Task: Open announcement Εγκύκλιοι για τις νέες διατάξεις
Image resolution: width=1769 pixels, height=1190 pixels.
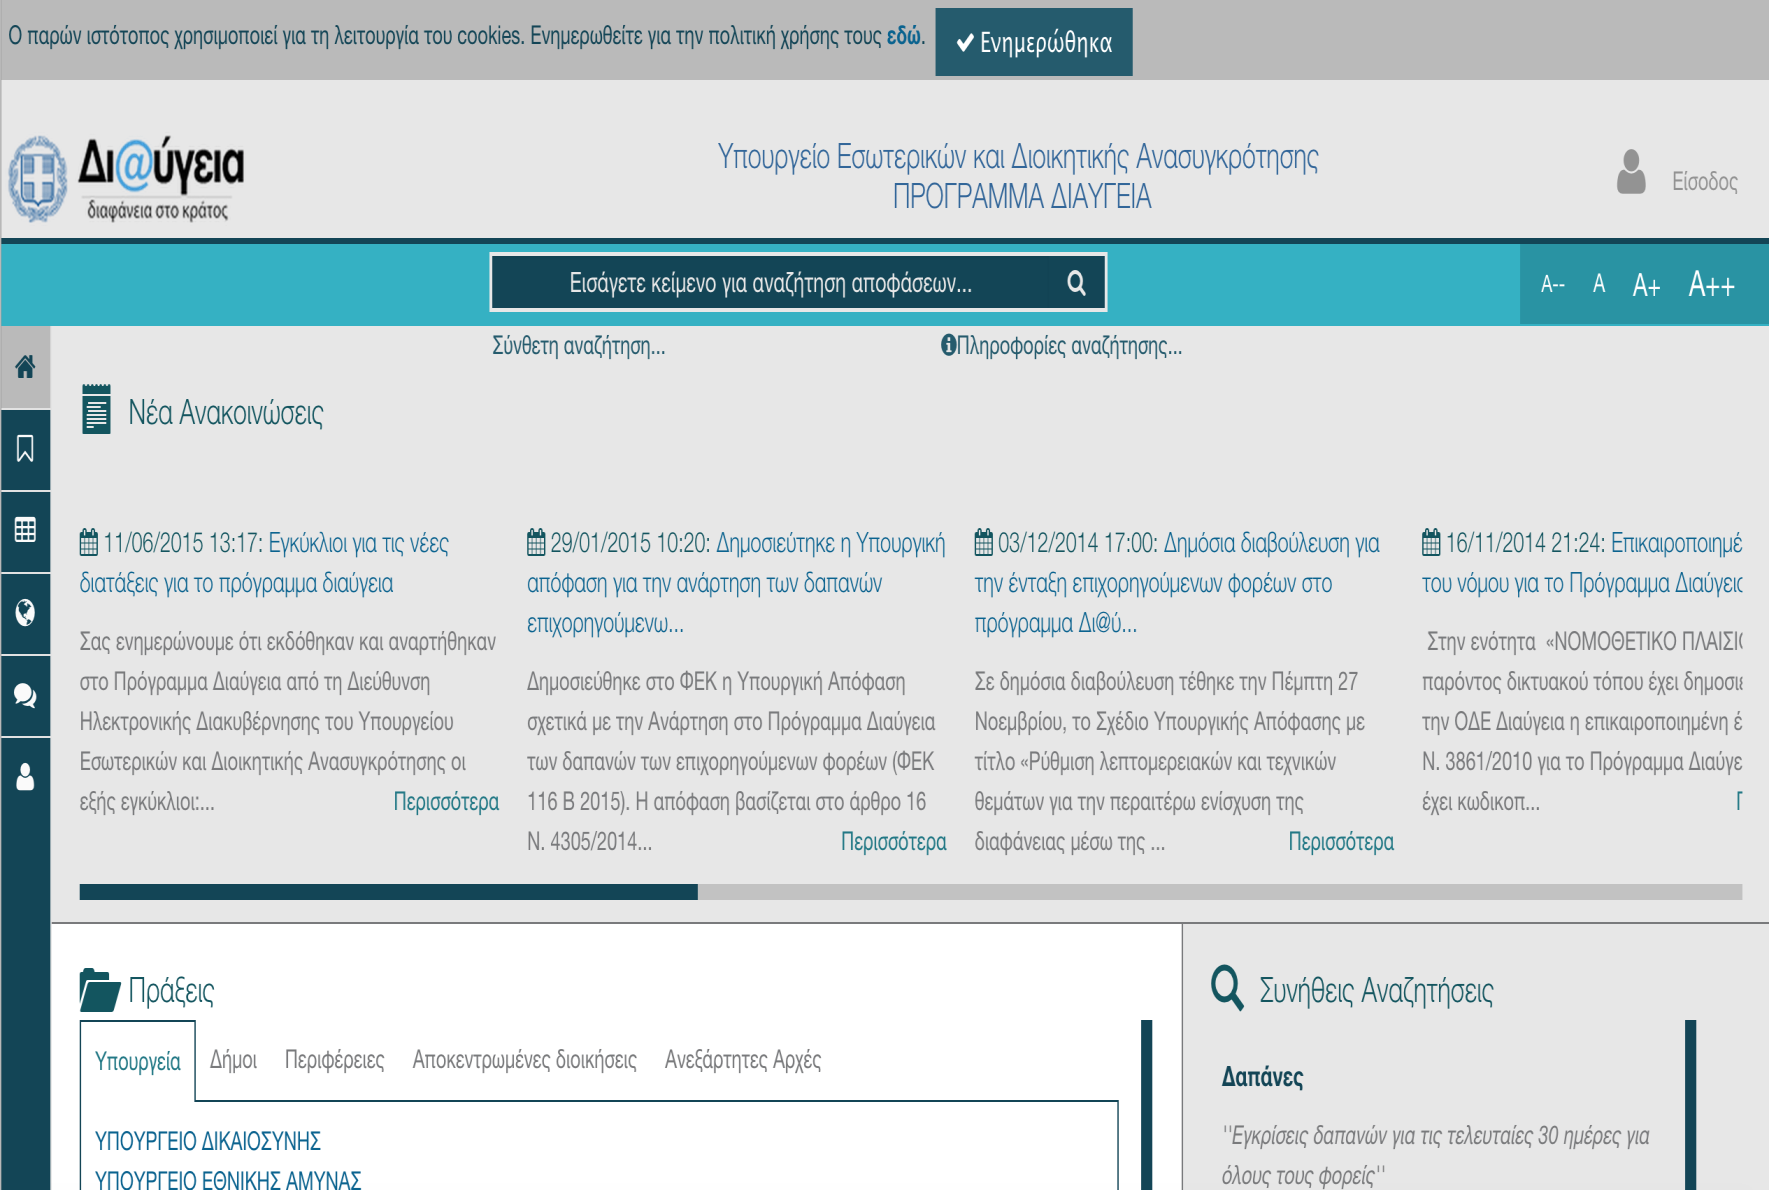Action: [x=264, y=563]
